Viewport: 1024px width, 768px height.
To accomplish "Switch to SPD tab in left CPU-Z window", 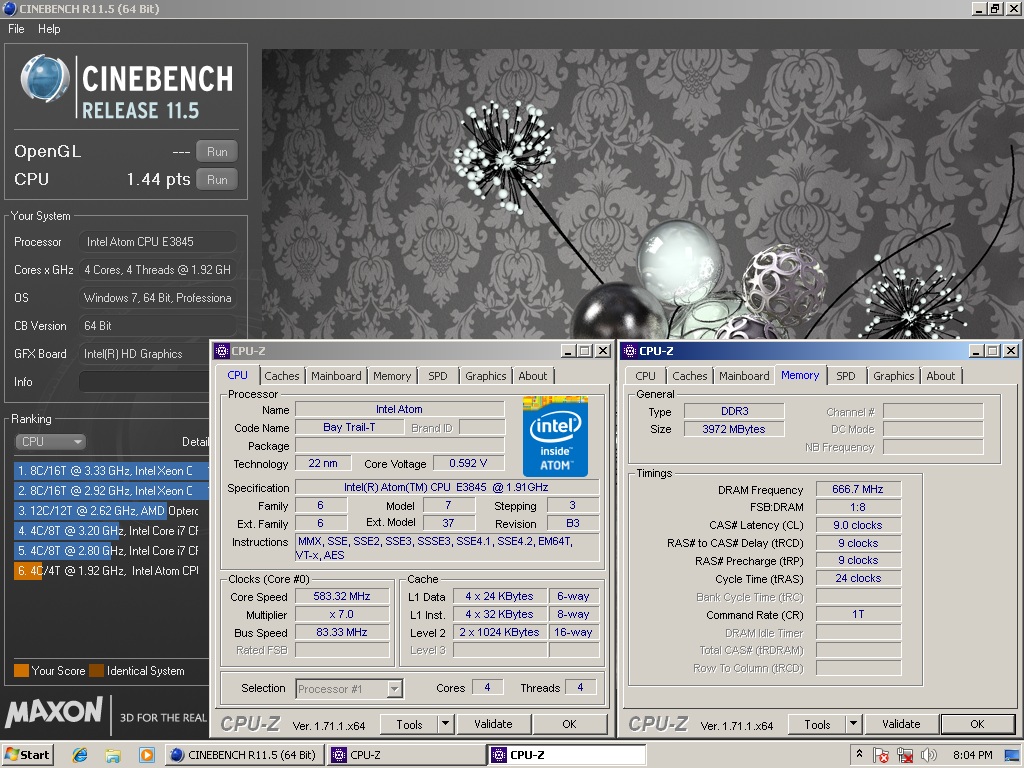I will pyautogui.click(x=438, y=376).
